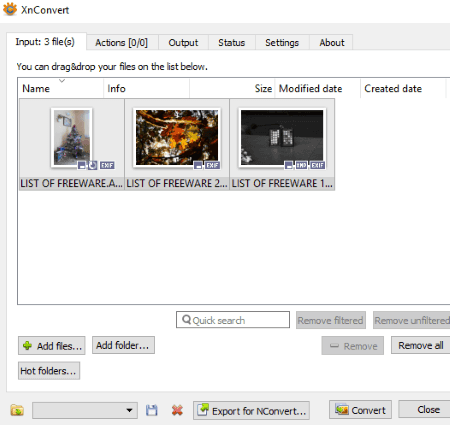Click XMP badge on grayscale thumbnail
The width and height of the screenshot is (450, 425).
click(301, 165)
